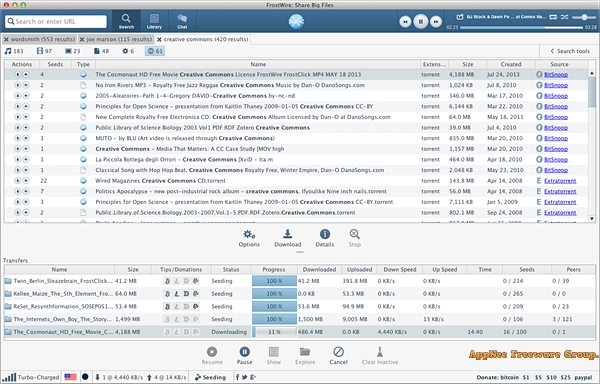The height and width of the screenshot is (384, 600).
Task: Filter results by torrents (61)
Action: click(155, 51)
